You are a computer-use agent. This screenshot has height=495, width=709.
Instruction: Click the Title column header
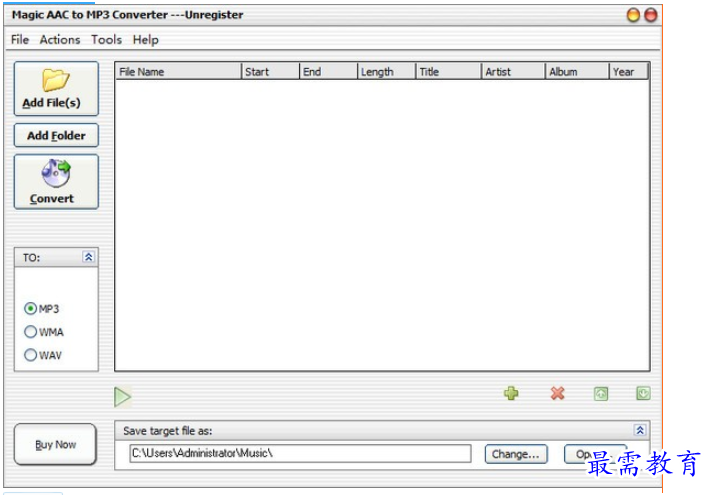pyautogui.click(x=448, y=72)
